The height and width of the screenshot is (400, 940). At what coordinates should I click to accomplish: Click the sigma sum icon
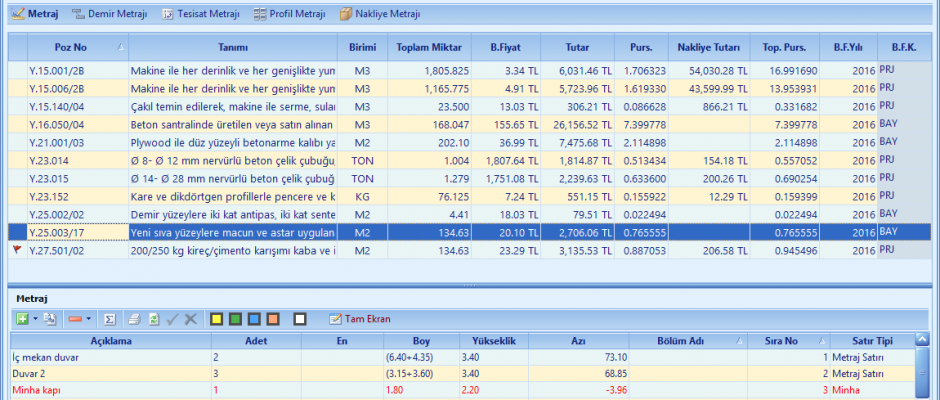click(x=110, y=319)
